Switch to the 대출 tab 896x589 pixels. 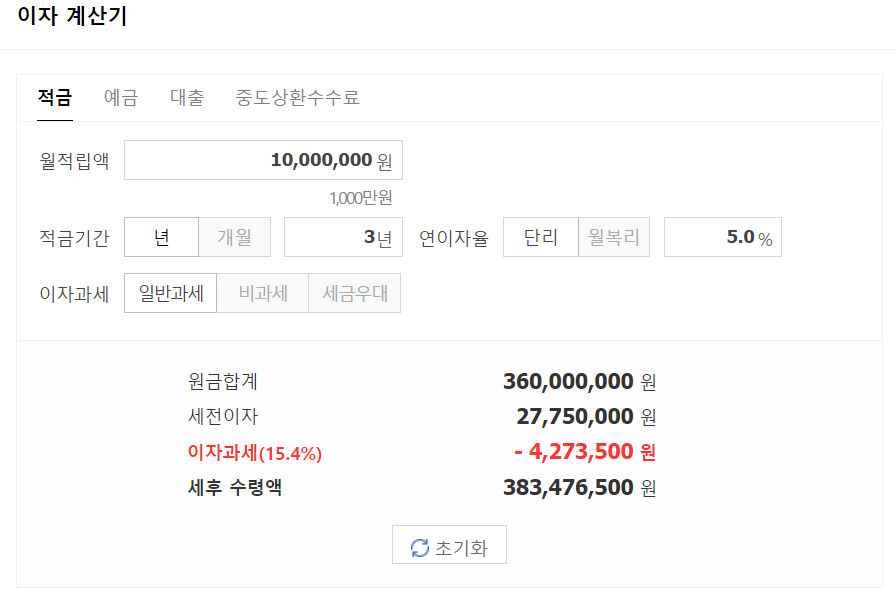(185, 97)
